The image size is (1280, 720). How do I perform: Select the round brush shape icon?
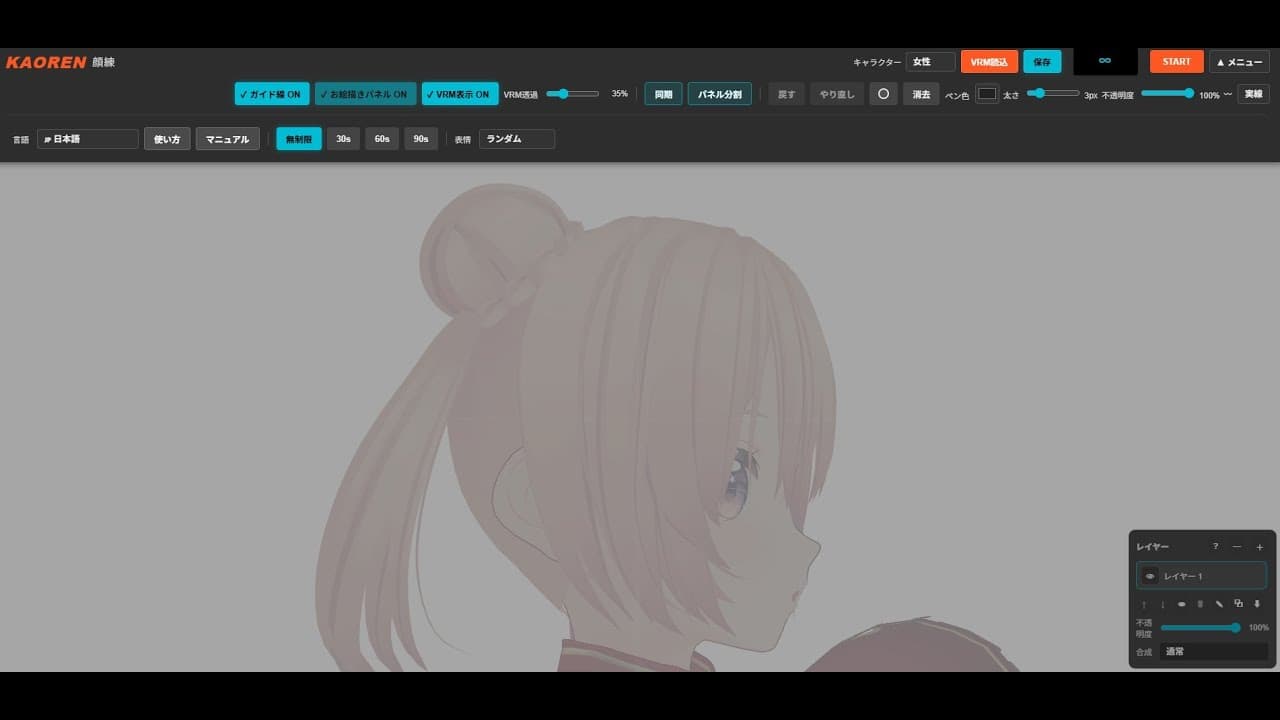pyautogui.click(x=883, y=93)
